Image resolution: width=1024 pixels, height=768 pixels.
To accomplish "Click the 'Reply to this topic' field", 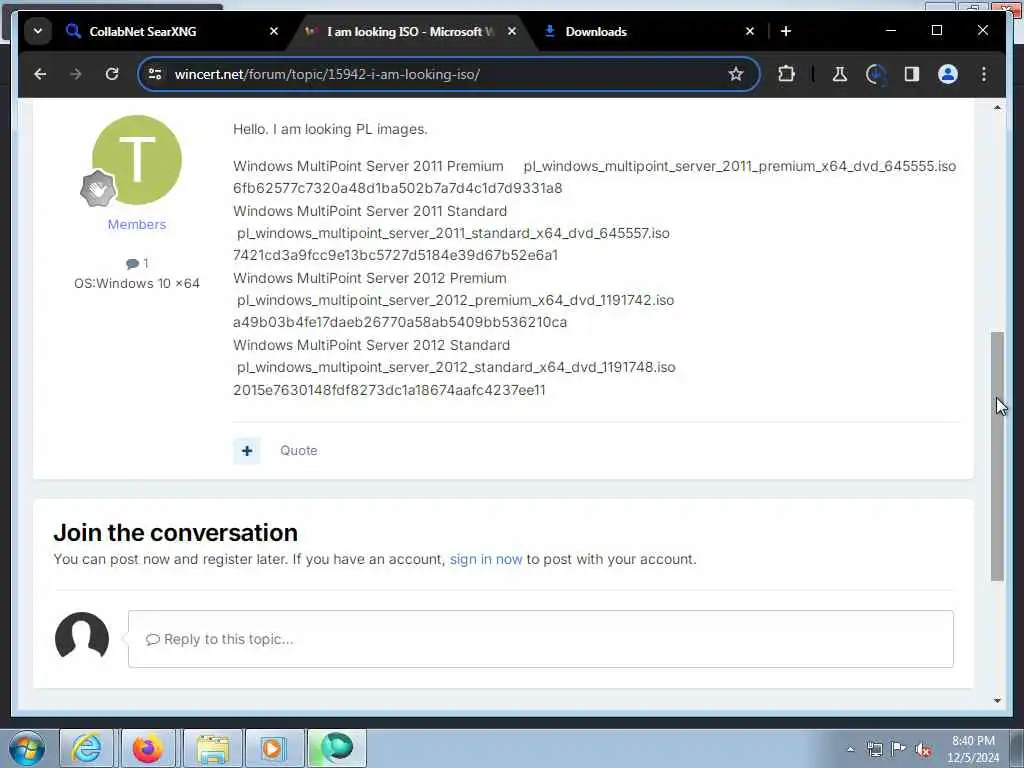I will pyautogui.click(x=541, y=639).
